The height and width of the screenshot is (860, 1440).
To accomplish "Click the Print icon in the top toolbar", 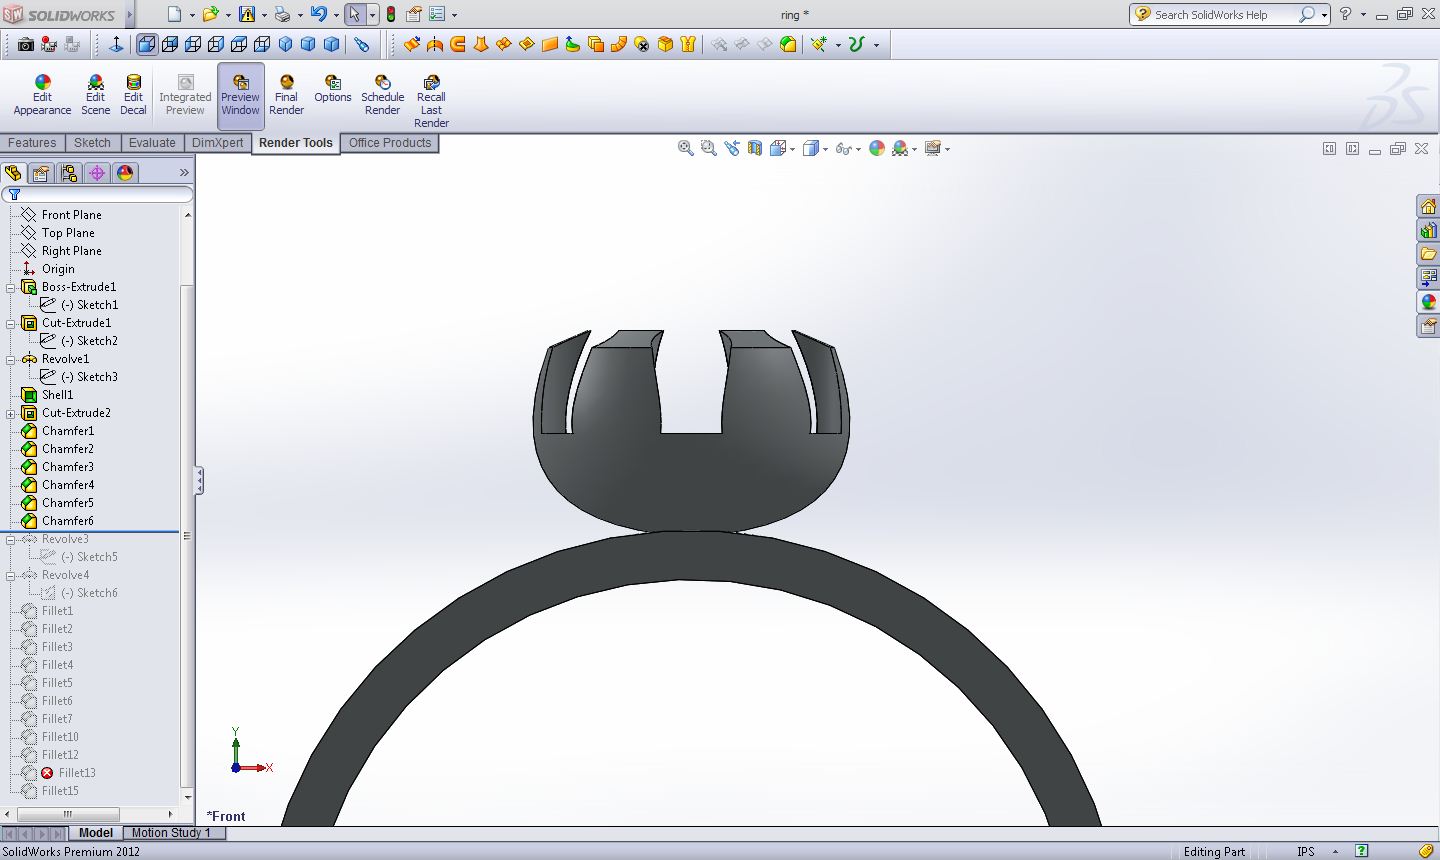I will coord(282,14).
